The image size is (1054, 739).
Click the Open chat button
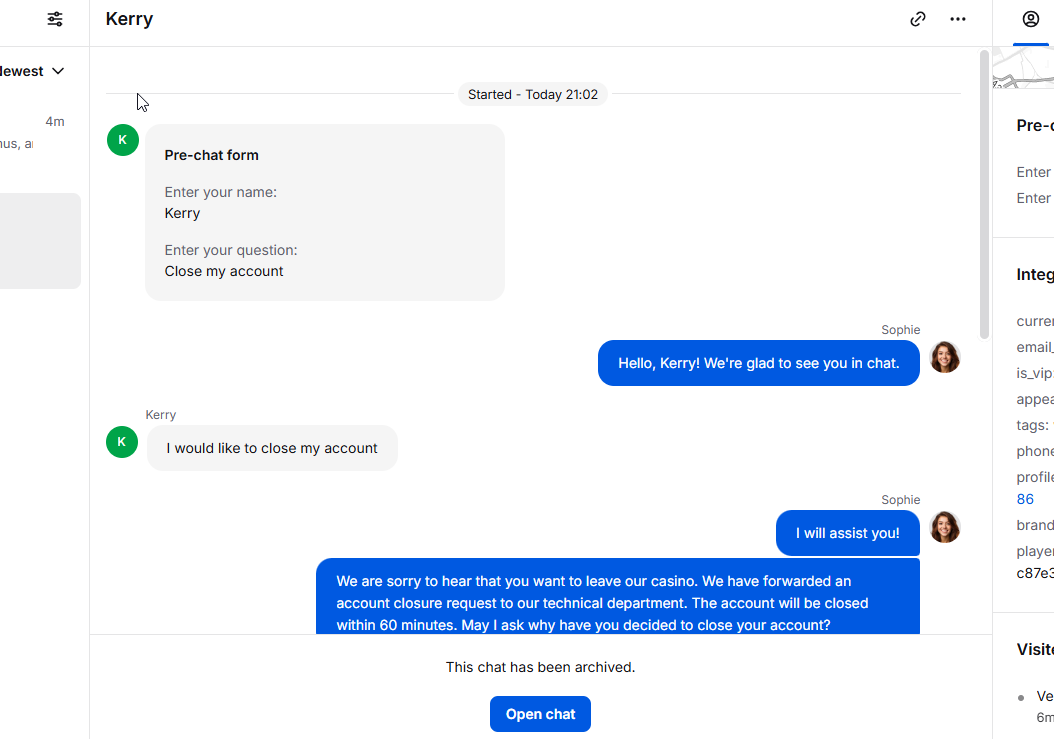540,714
